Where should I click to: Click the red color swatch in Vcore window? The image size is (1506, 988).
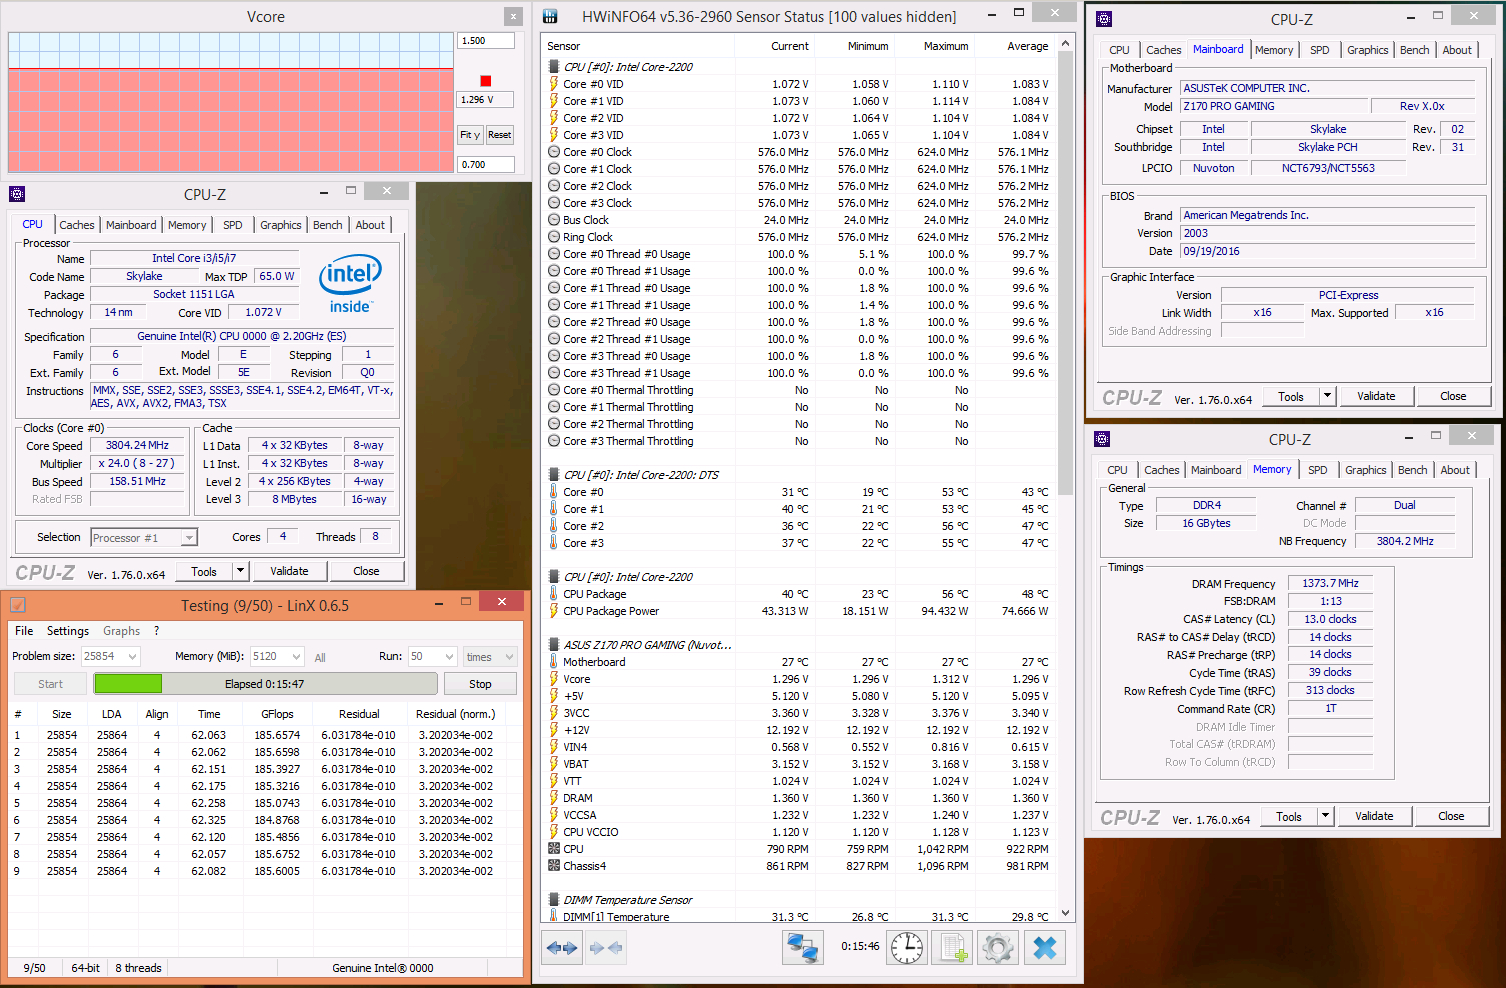(486, 81)
